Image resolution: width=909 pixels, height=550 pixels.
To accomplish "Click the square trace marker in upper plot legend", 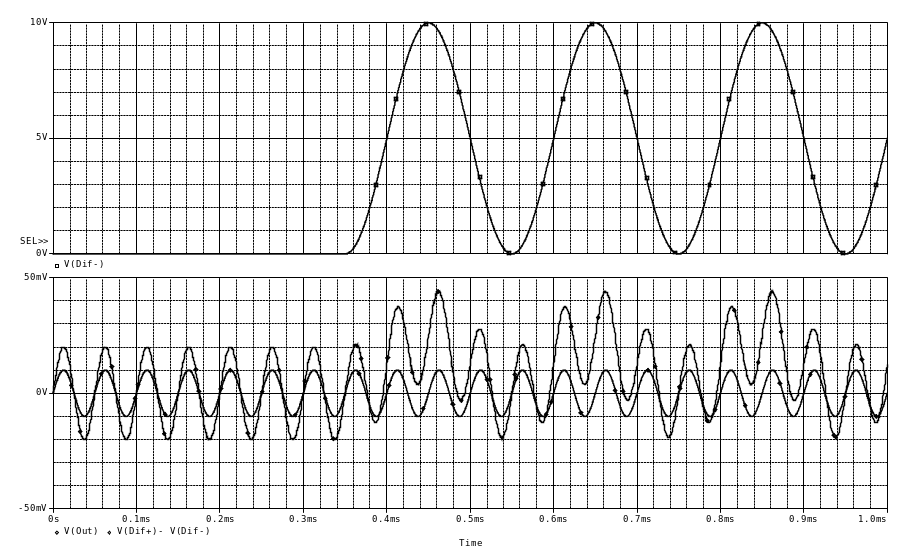I will [58, 265].
